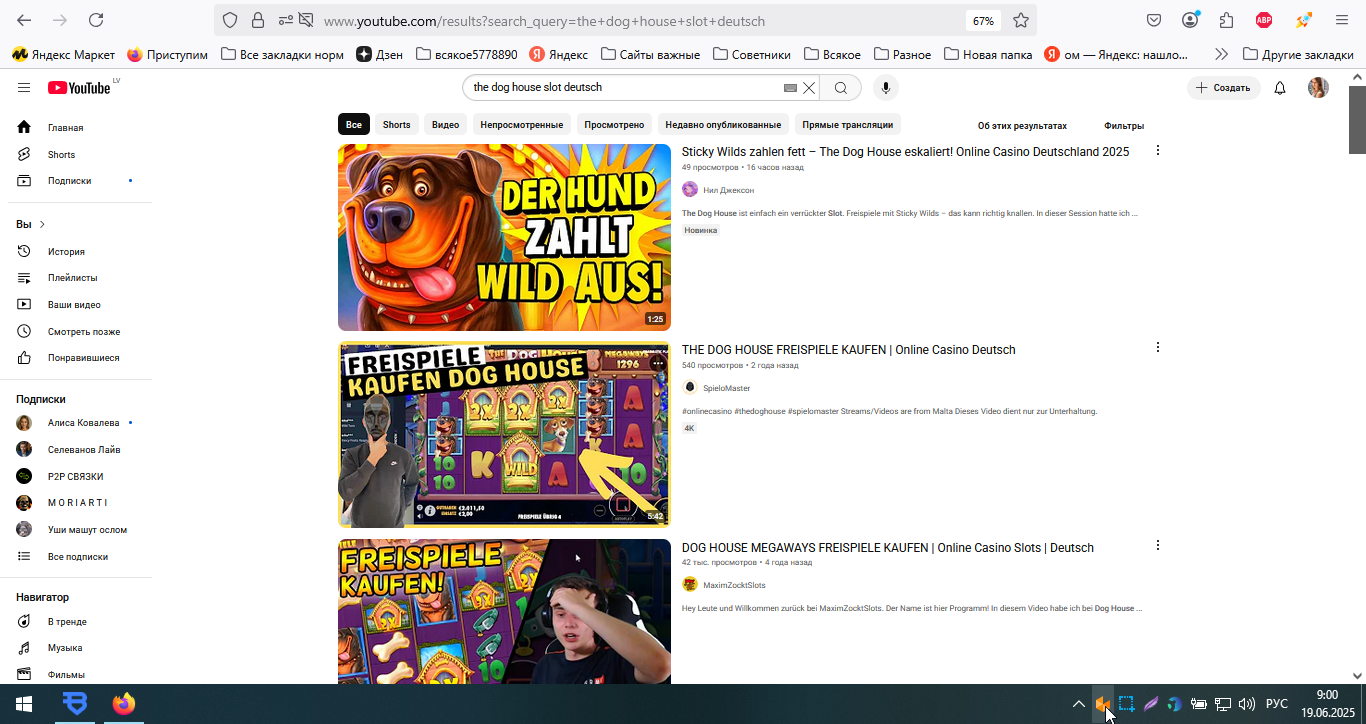Show more bookmarks with the overflow chevron
This screenshot has width=1366, height=724.
[x=1221, y=54]
